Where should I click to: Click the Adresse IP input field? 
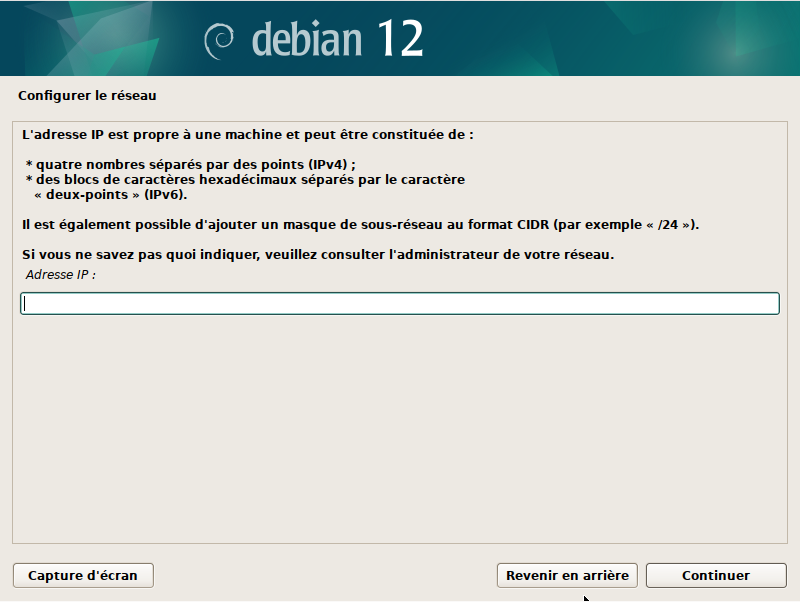click(x=399, y=304)
